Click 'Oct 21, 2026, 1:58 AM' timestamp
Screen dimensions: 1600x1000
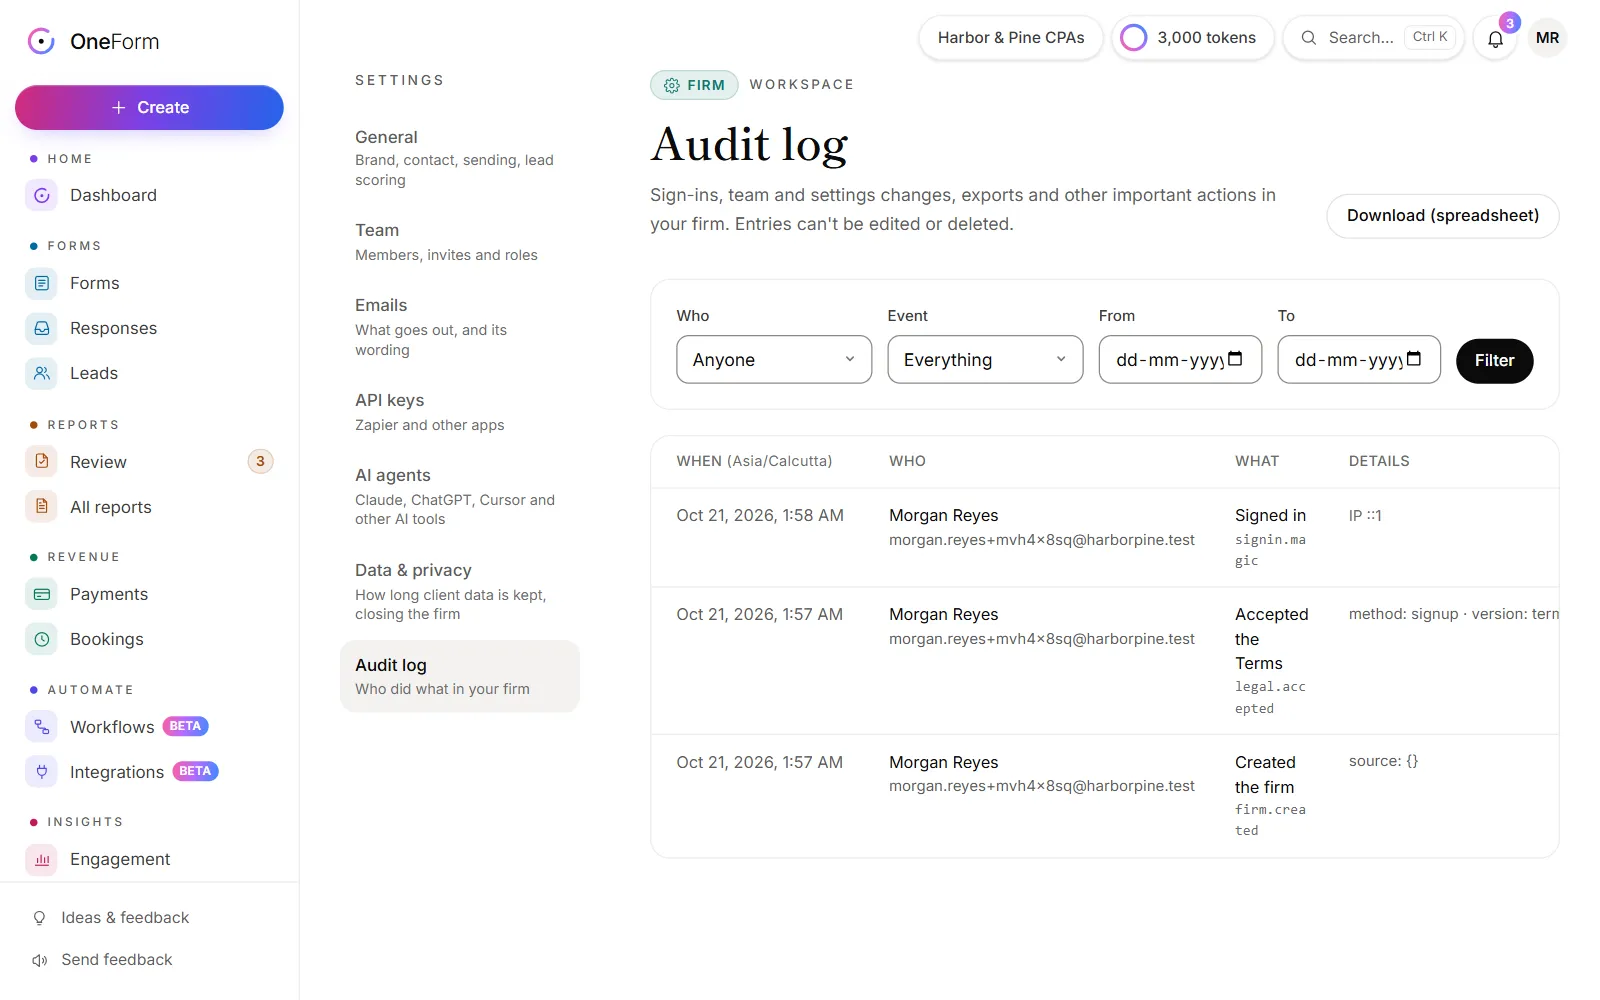pos(760,516)
